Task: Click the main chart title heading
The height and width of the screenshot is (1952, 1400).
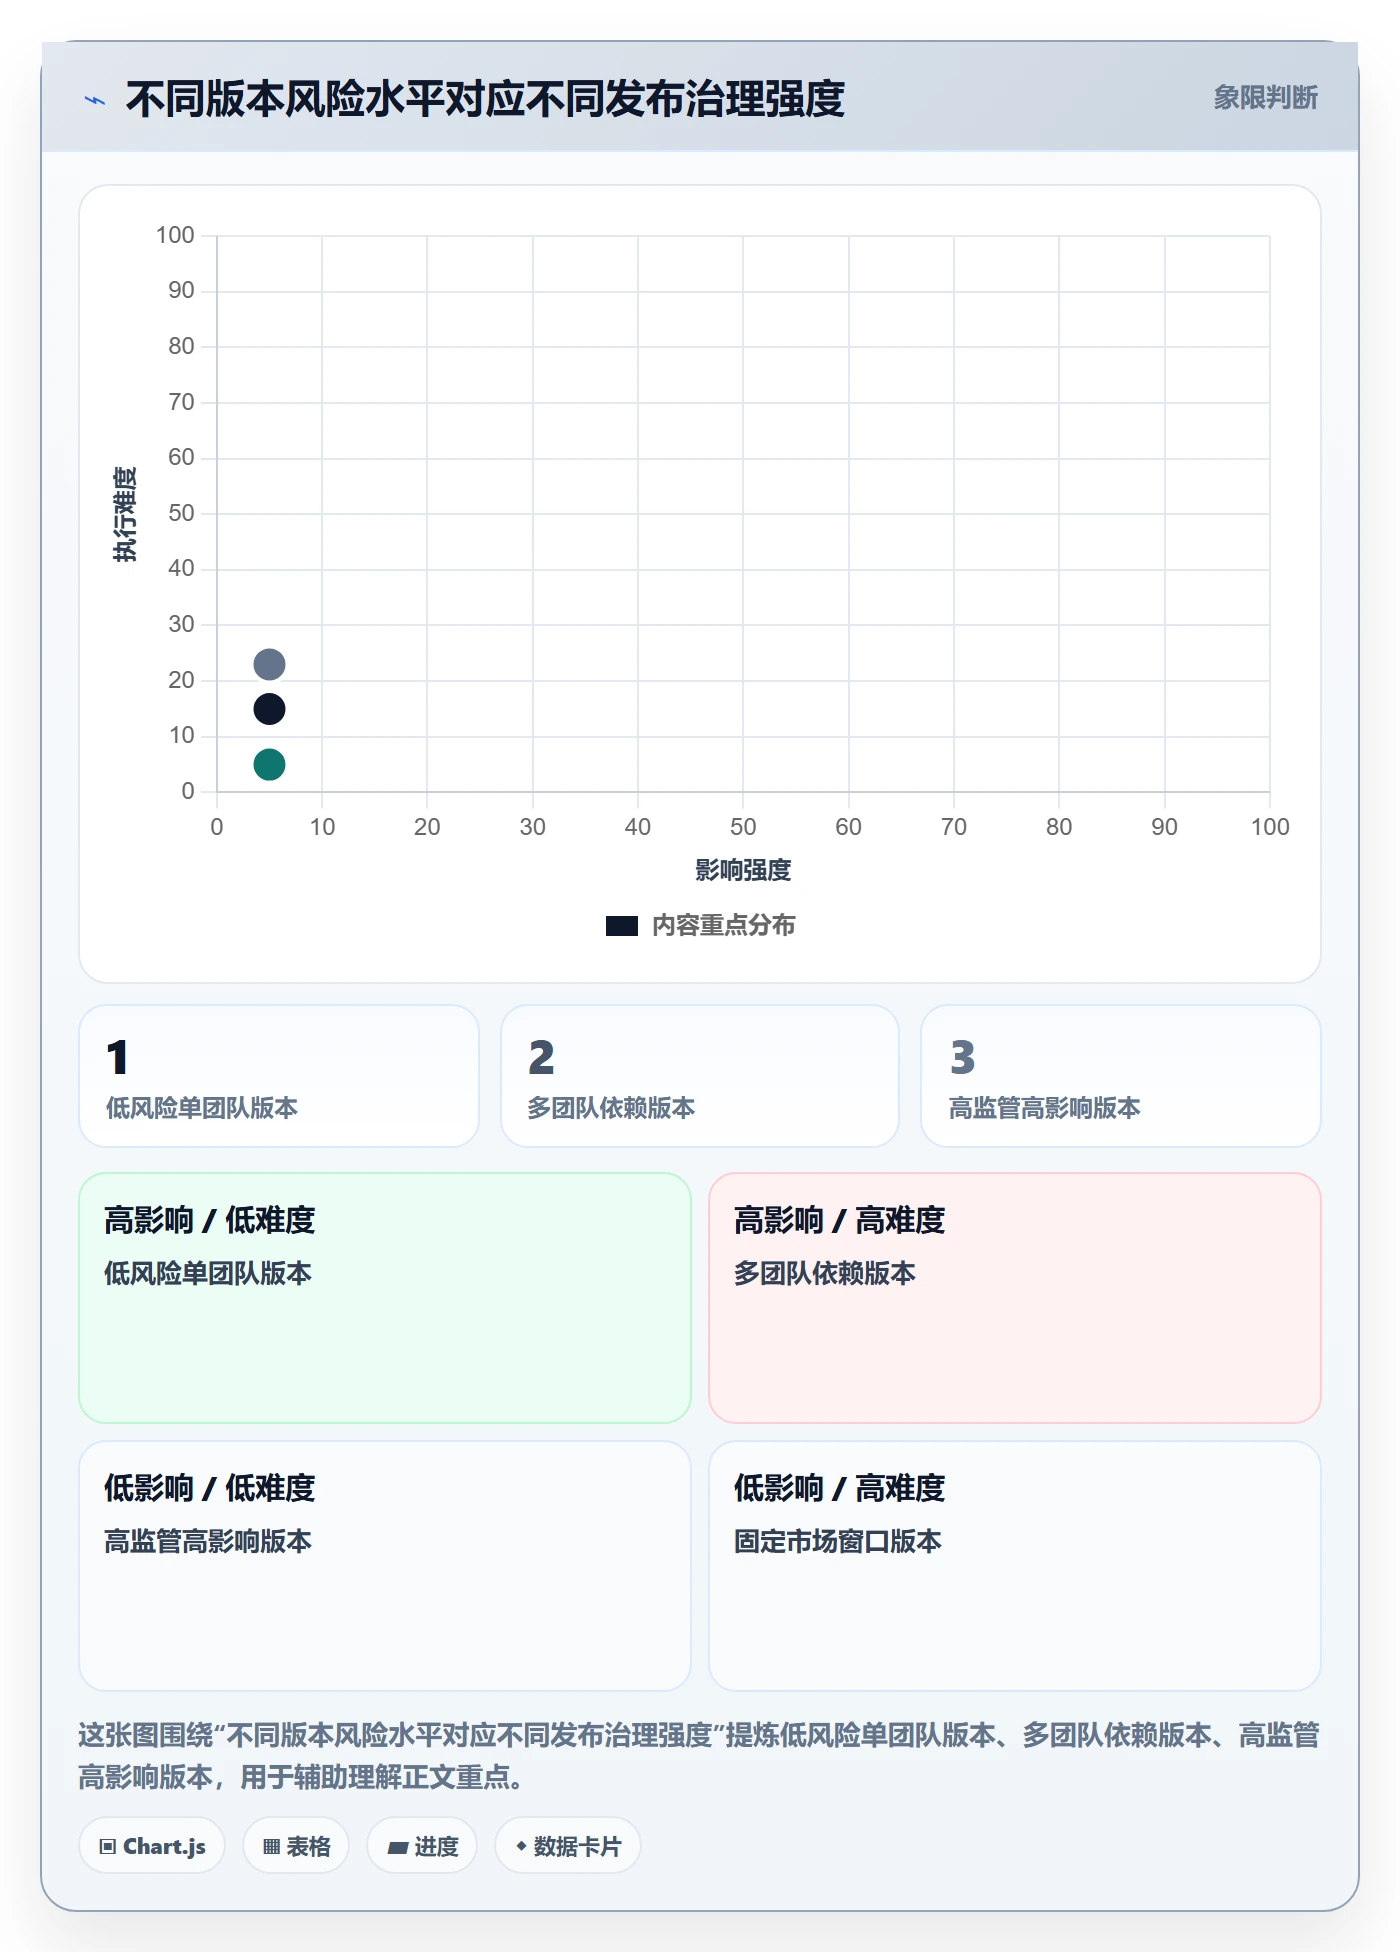Action: pyautogui.click(x=485, y=99)
